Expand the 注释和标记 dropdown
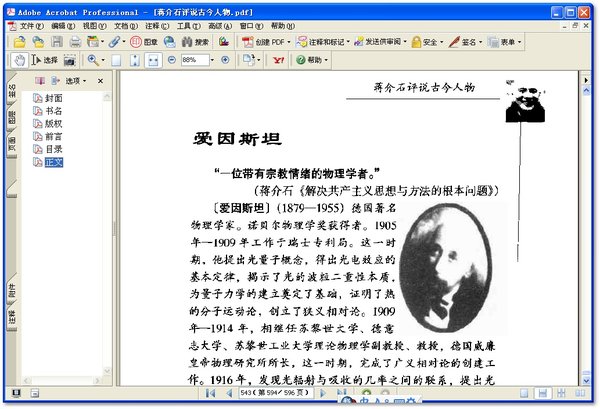 348,42
